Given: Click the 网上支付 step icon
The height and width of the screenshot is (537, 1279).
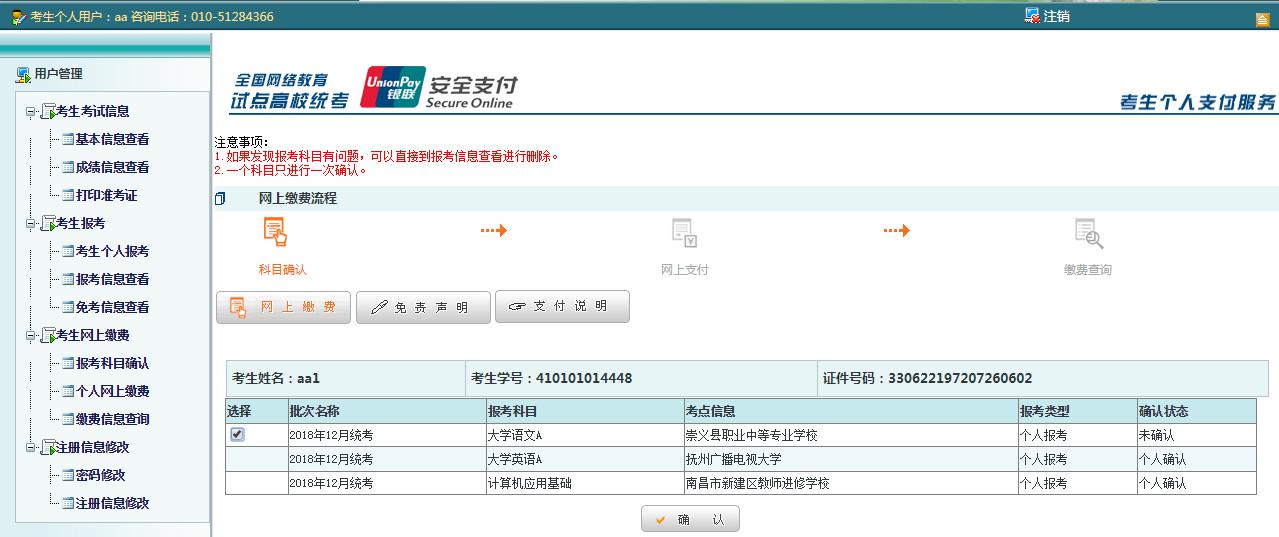Looking at the screenshot, I should point(684,233).
